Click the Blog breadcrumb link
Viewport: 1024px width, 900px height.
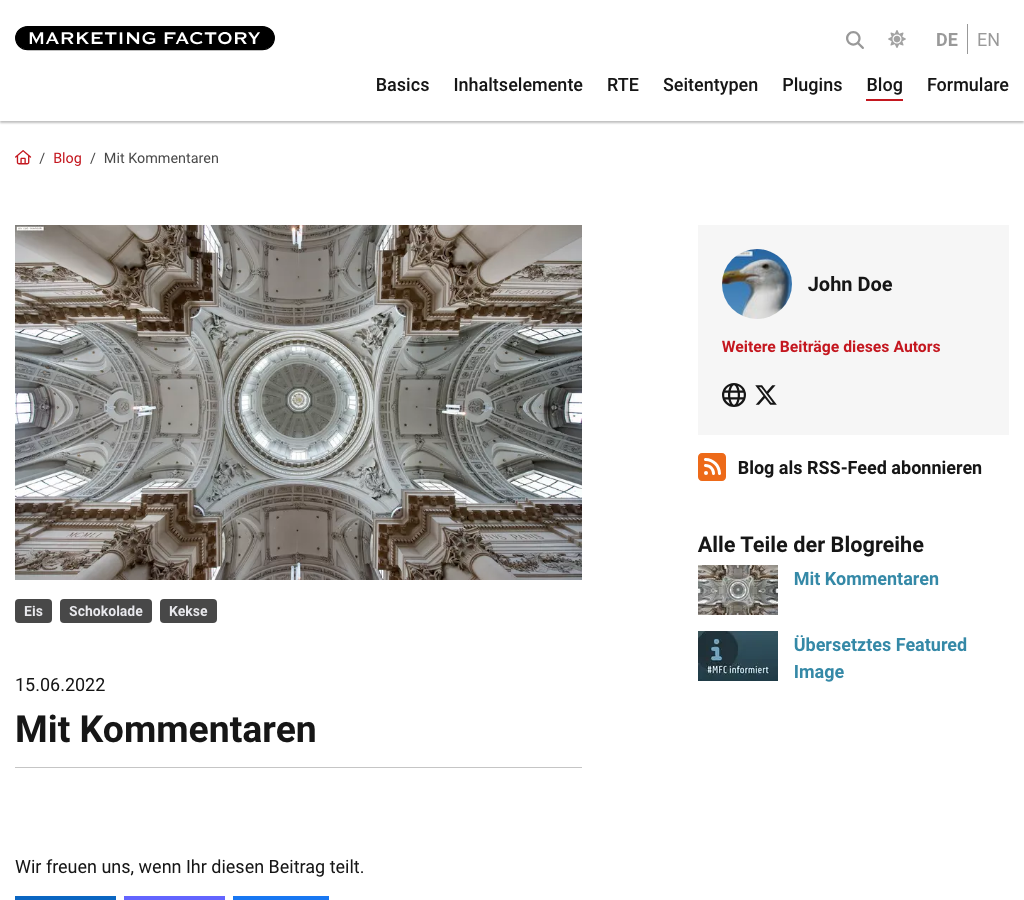coord(67,158)
